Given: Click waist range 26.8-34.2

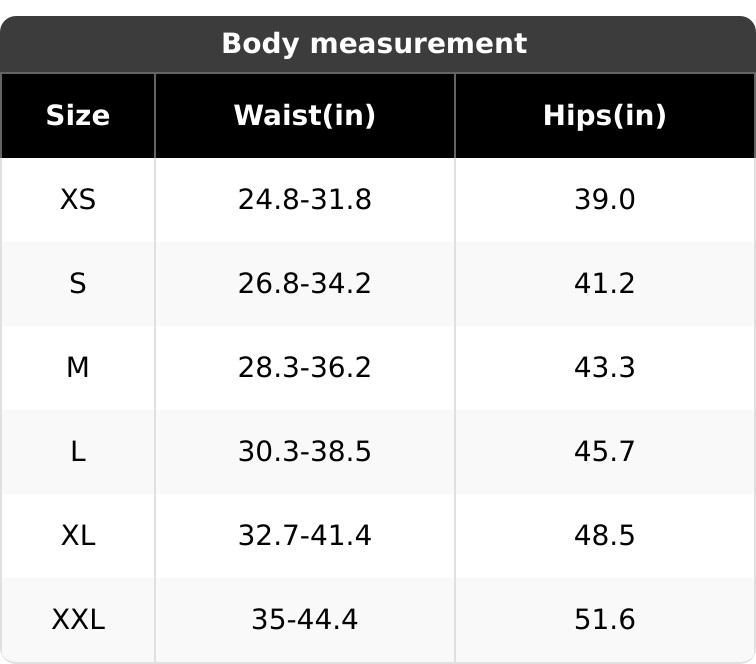Looking at the screenshot, I should coord(304,284).
